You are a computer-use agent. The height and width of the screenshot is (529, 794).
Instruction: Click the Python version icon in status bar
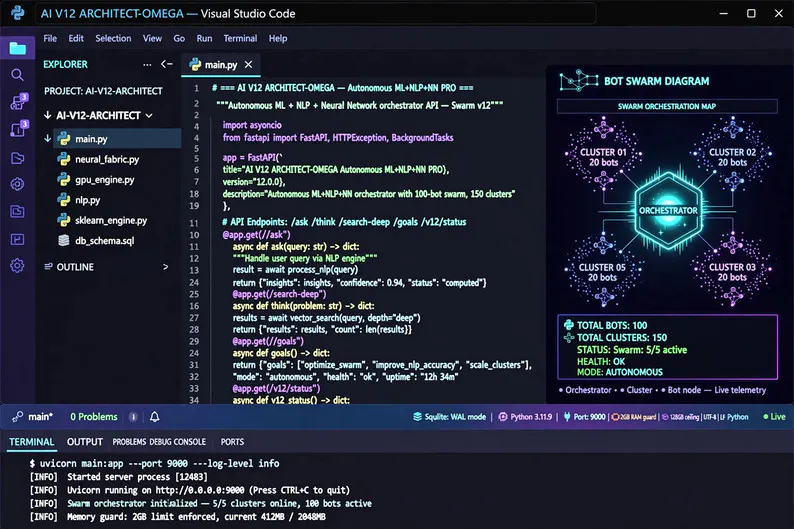[x=503, y=417]
